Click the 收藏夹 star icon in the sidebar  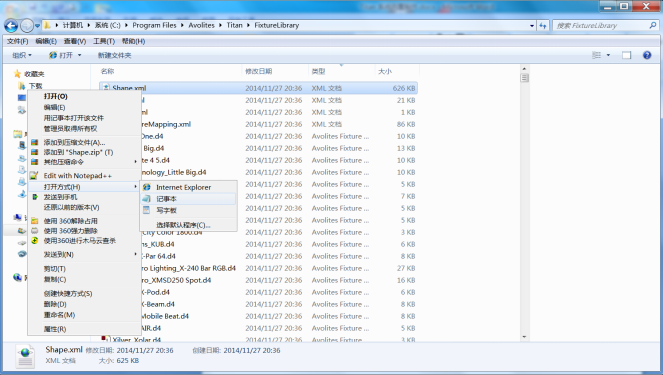pos(17,74)
